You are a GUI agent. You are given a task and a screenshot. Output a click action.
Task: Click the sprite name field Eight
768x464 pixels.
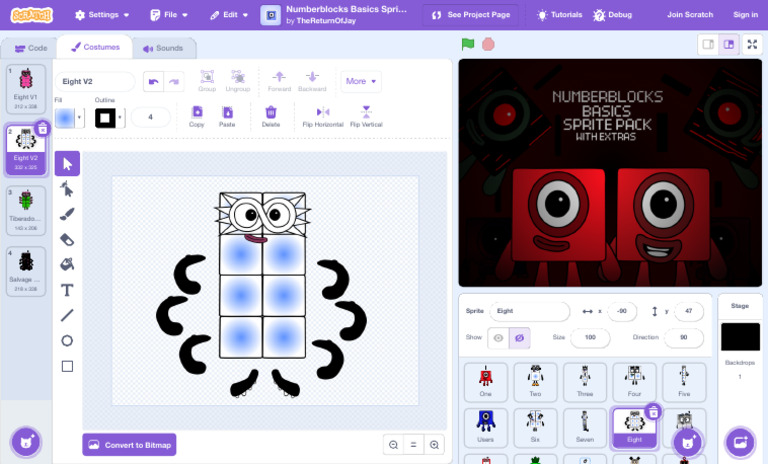529,311
